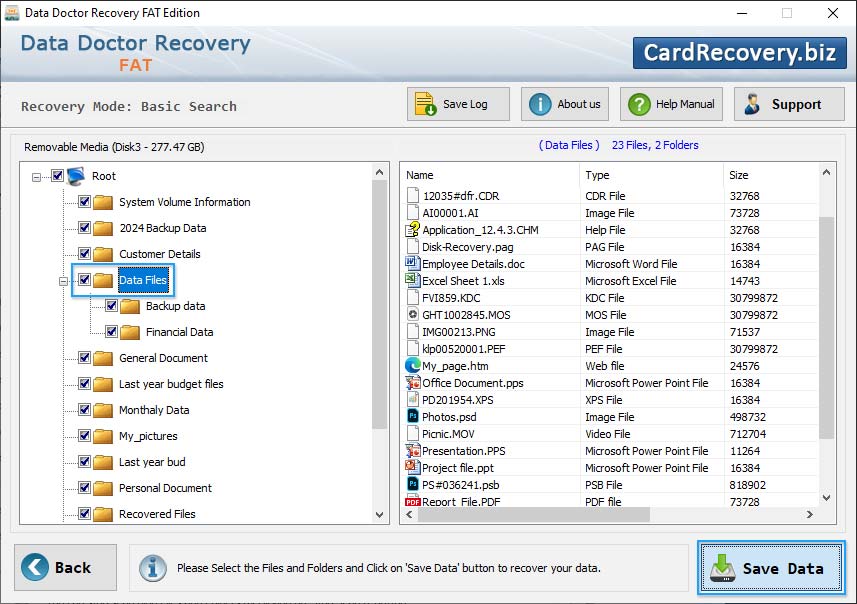The height and width of the screenshot is (604, 857).
Task: Click the Save Data drive icon
Action: 723,568
